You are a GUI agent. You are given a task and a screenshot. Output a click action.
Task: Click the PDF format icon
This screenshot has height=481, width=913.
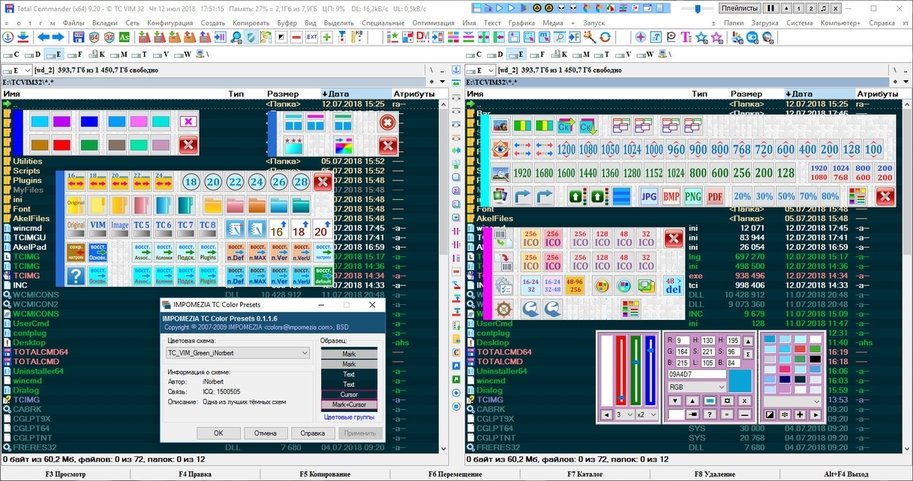(x=715, y=196)
